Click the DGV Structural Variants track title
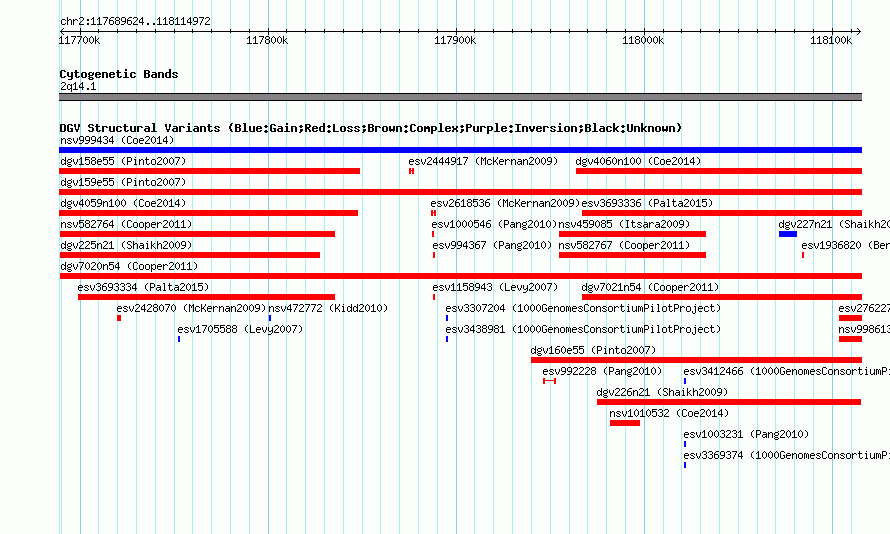Image resolution: width=890 pixels, height=534 pixels. [x=370, y=128]
